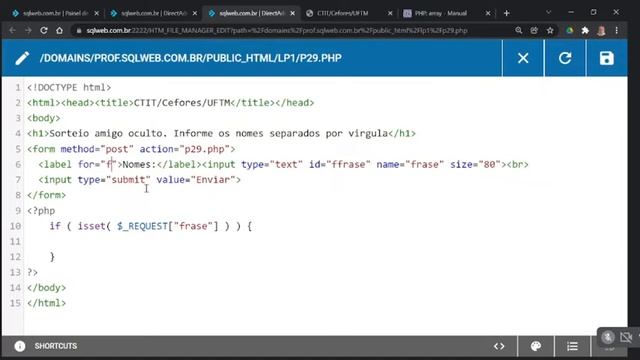
Task: Click the closing brace on line 12
Action: (52, 257)
